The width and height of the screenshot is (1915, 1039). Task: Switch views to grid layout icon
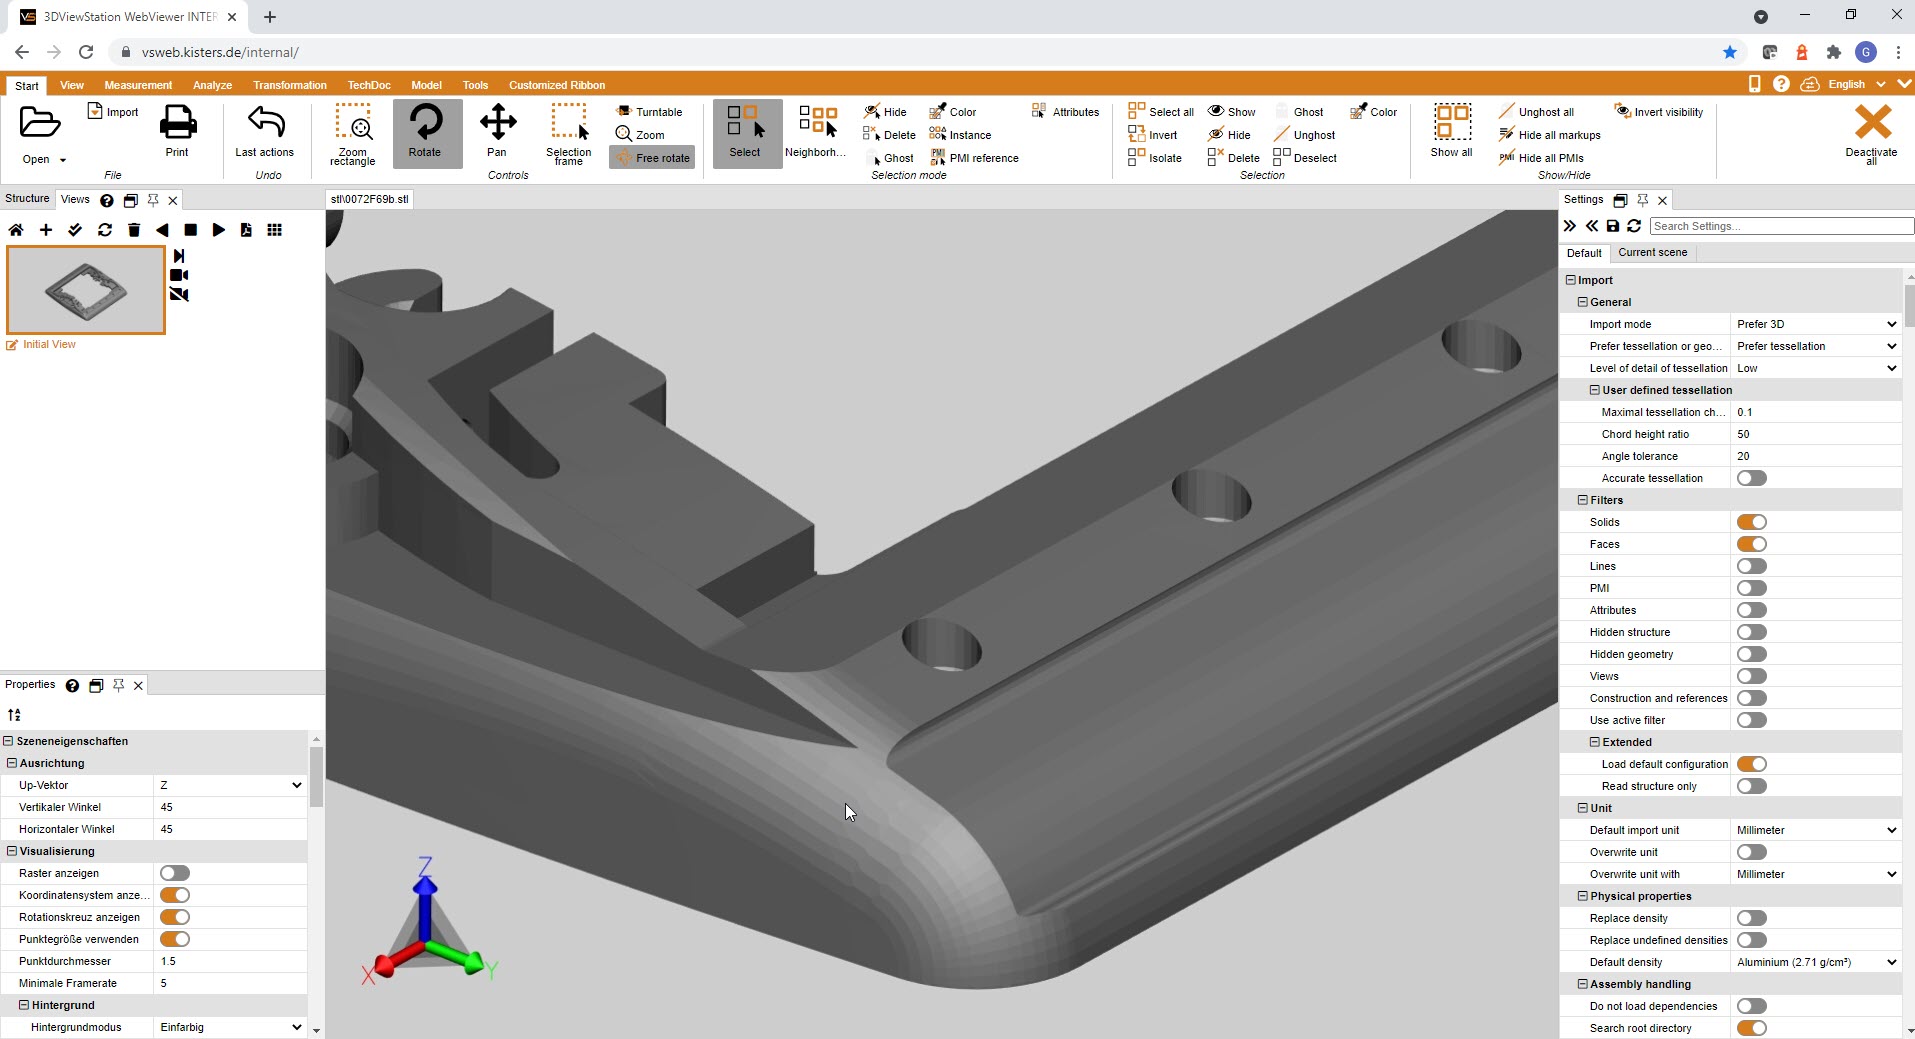coord(275,230)
